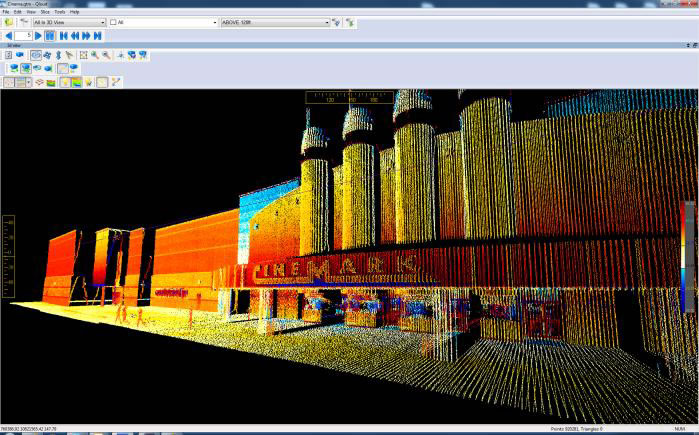Click the rewind double-arrow button
The width and height of the screenshot is (699, 435).
pyautogui.click(x=75, y=36)
